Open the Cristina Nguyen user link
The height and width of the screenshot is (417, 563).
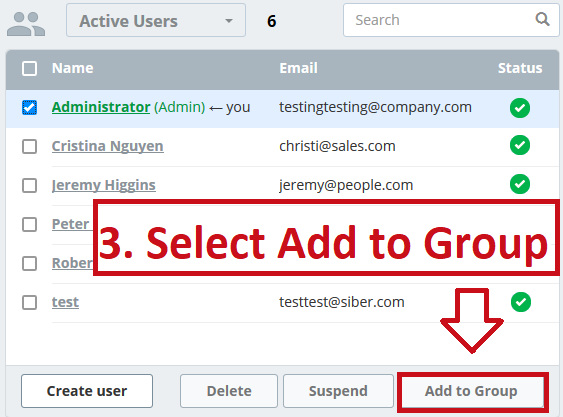tap(108, 146)
